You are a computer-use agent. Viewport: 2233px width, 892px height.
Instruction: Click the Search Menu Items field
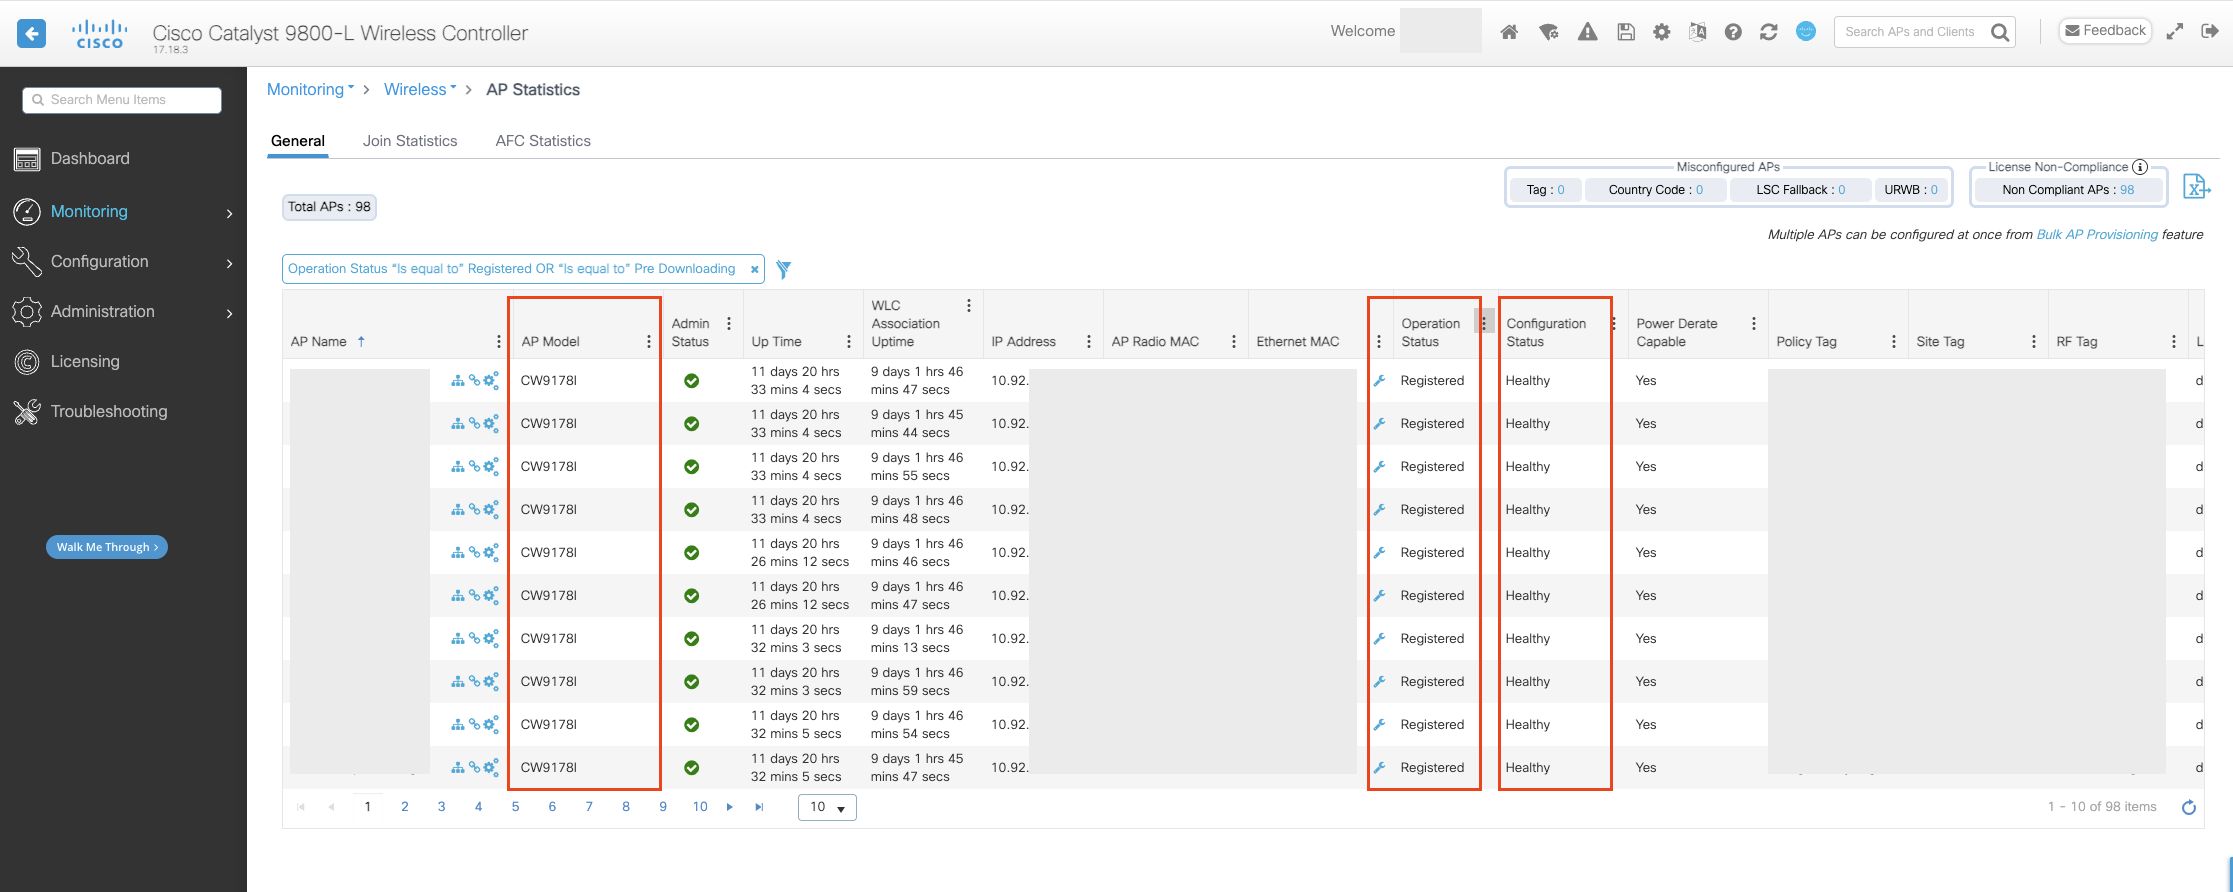(x=122, y=100)
